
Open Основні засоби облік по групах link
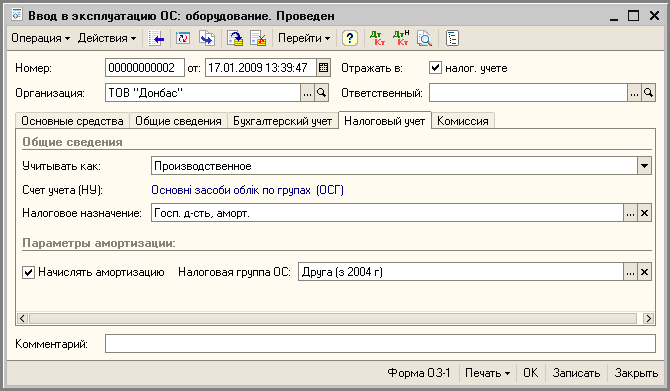(x=247, y=190)
